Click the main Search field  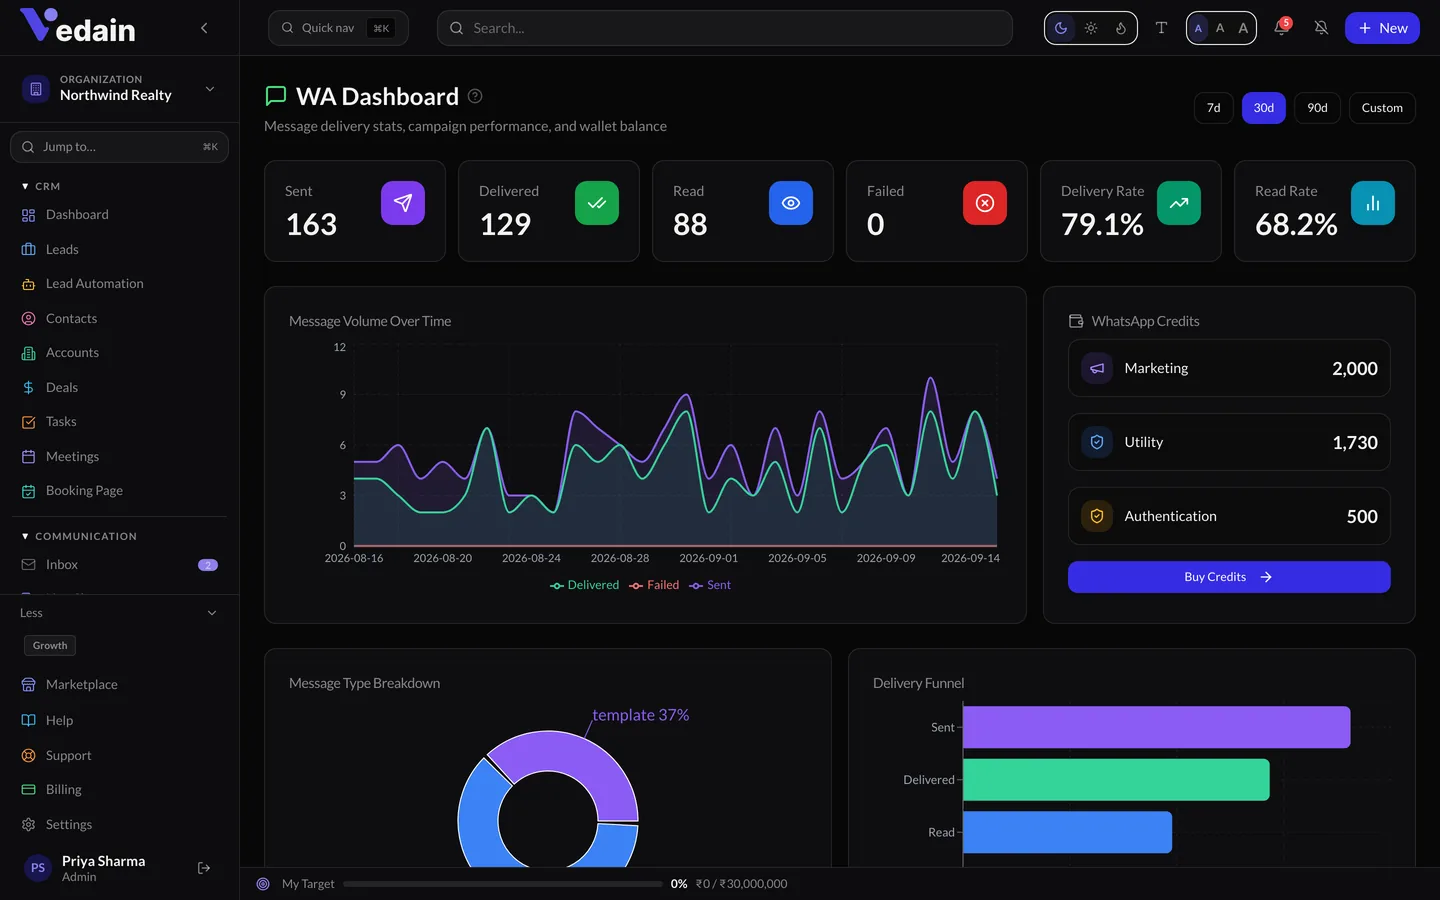click(725, 28)
